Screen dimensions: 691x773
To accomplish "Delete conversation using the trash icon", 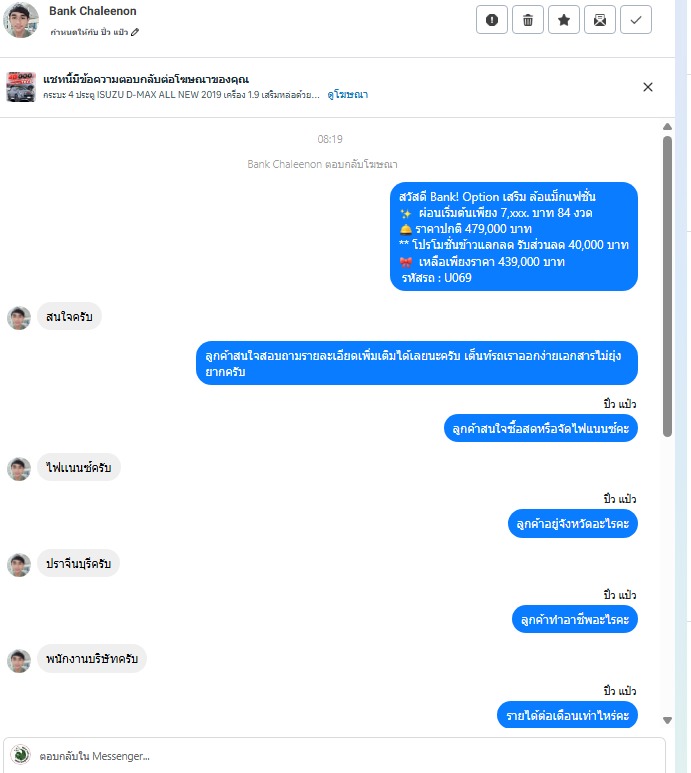I will 527,20.
